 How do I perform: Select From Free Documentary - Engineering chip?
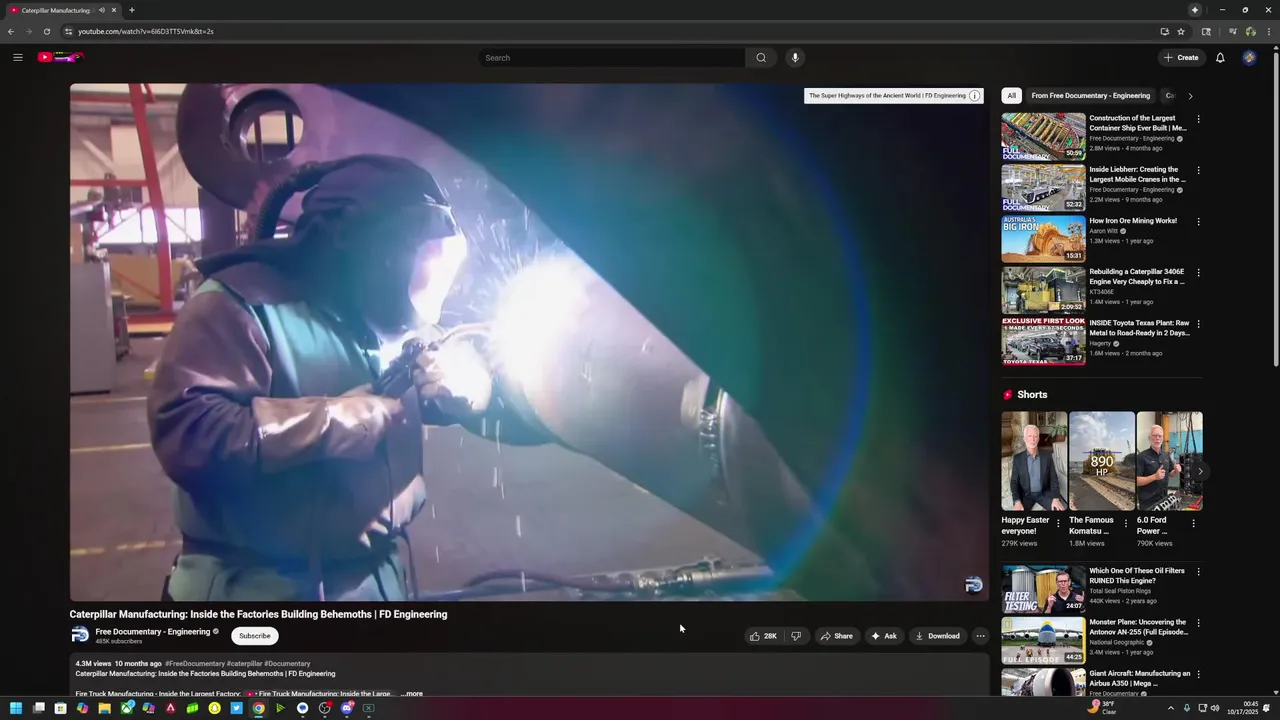pyautogui.click(x=1091, y=96)
